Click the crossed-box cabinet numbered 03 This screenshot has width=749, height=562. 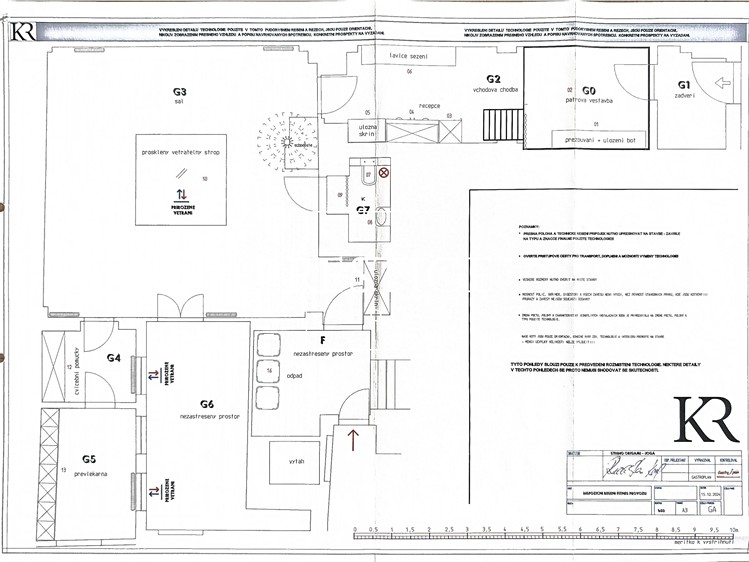(x=450, y=131)
